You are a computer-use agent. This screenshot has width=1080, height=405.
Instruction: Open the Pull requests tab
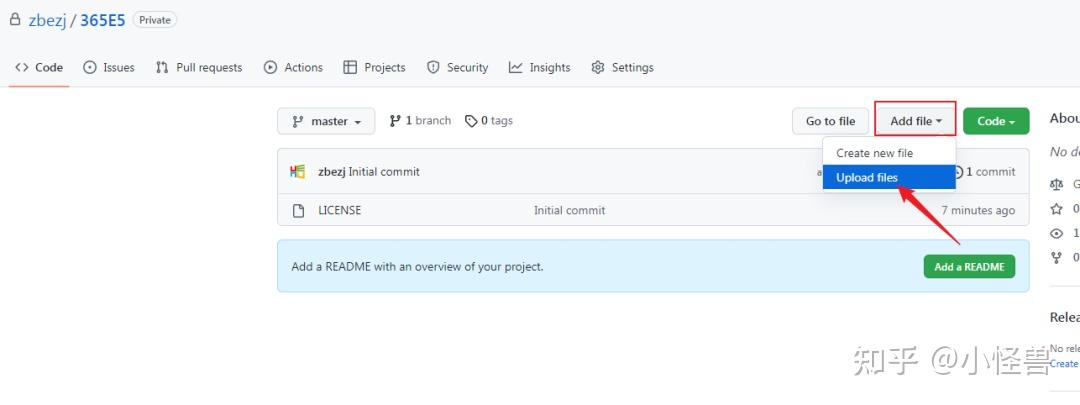199,68
